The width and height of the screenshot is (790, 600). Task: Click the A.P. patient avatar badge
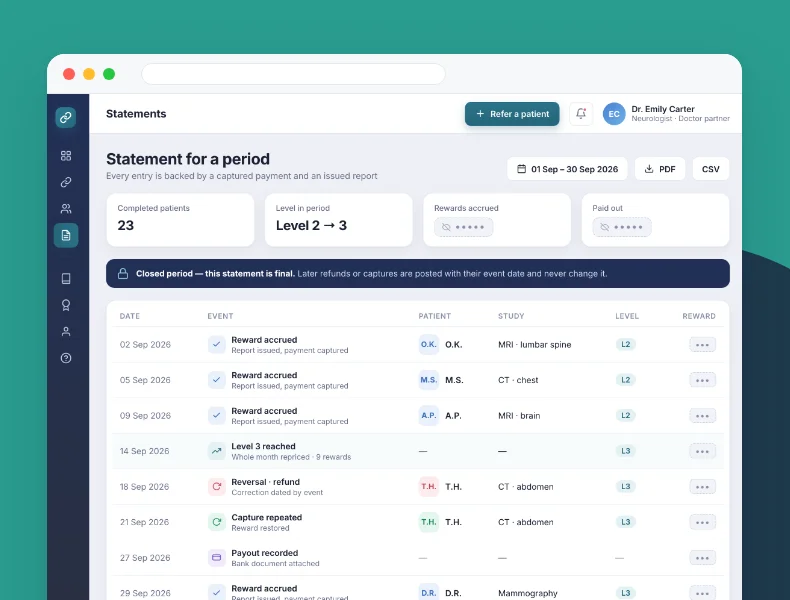pos(429,416)
